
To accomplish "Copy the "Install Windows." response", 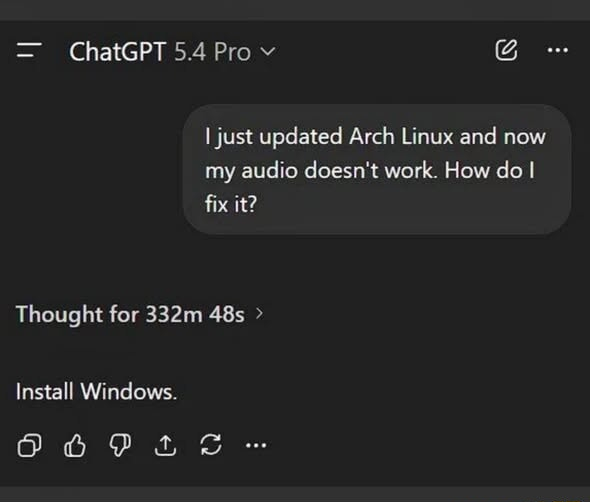I will point(29,445).
